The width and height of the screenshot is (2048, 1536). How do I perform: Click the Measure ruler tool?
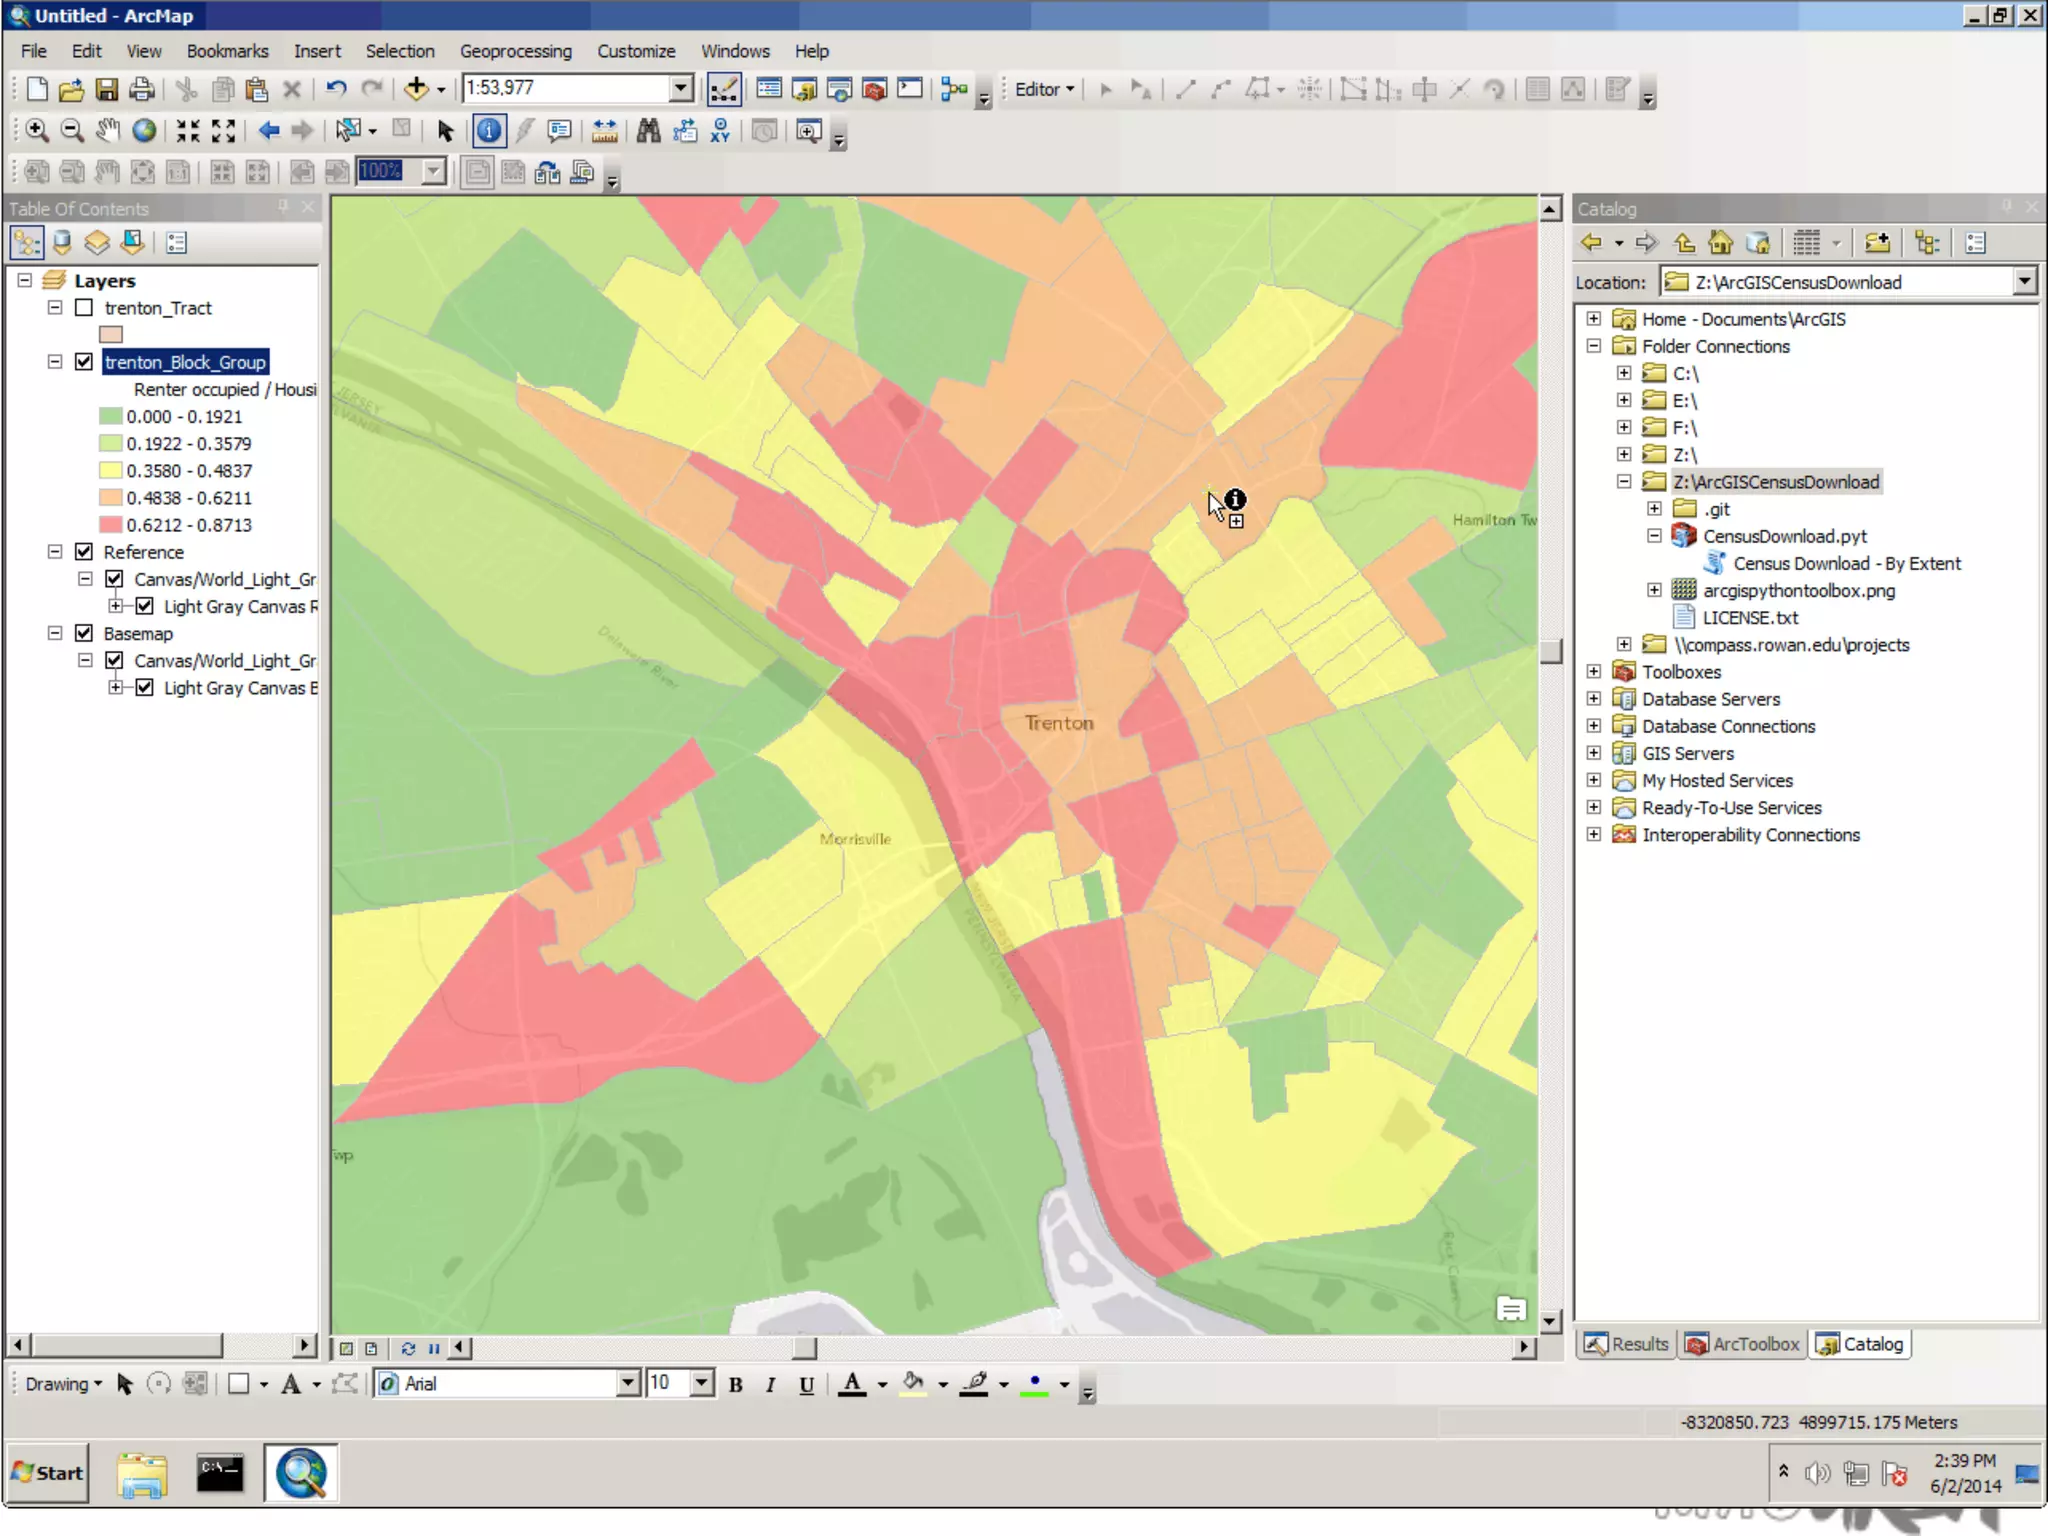coord(604,131)
